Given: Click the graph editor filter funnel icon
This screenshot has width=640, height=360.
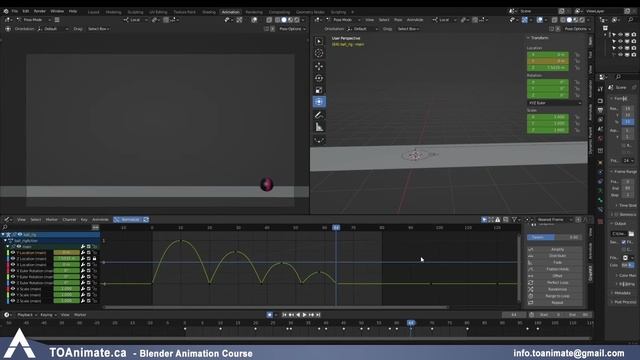Looking at the screenshot, I should tap(515, 220).
